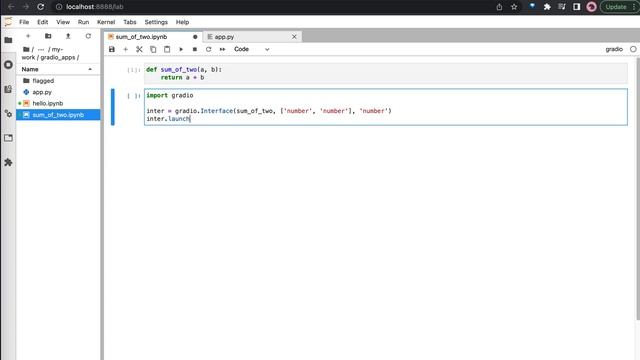This screenshot has width=640, height=360.
Task: Select hello.ipynb in the file browser
Action: click(58, 103)
